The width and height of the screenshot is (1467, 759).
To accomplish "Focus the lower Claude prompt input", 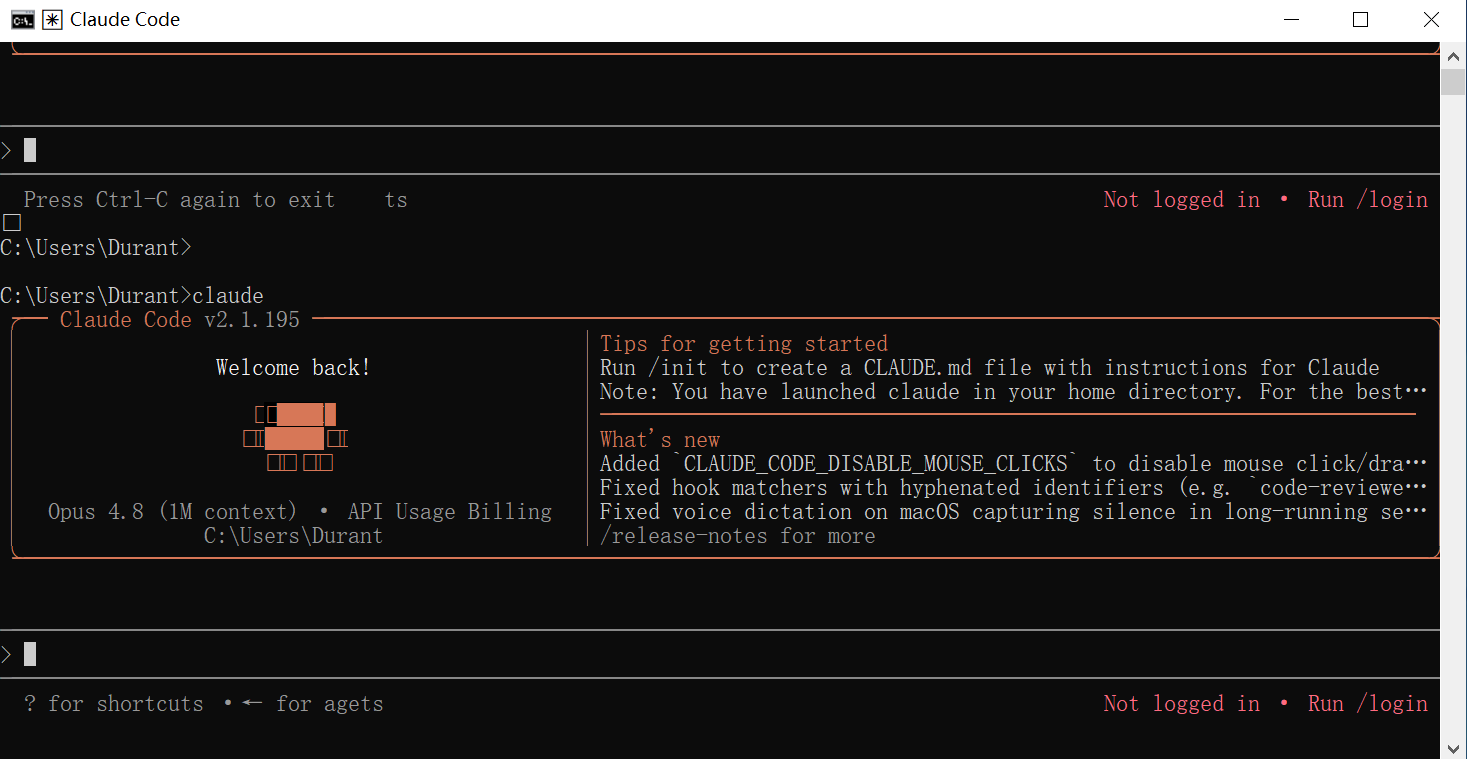I will click(720, 655).
